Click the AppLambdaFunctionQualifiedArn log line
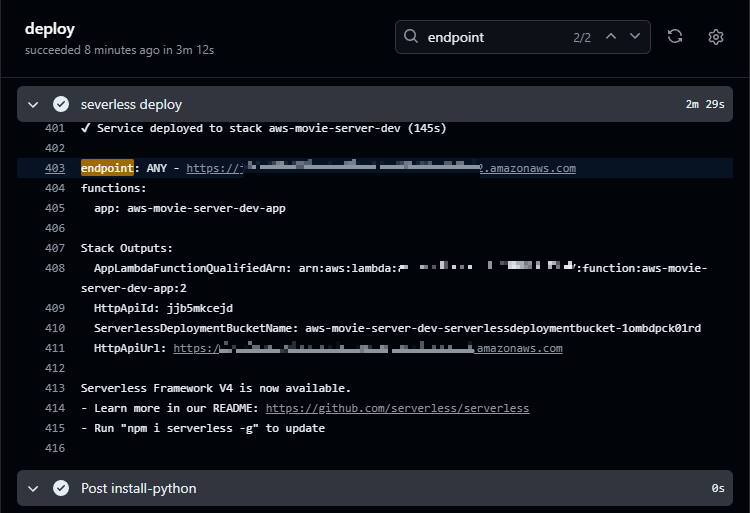Screen dimensions: 750x513 click(x=394, y=278)
